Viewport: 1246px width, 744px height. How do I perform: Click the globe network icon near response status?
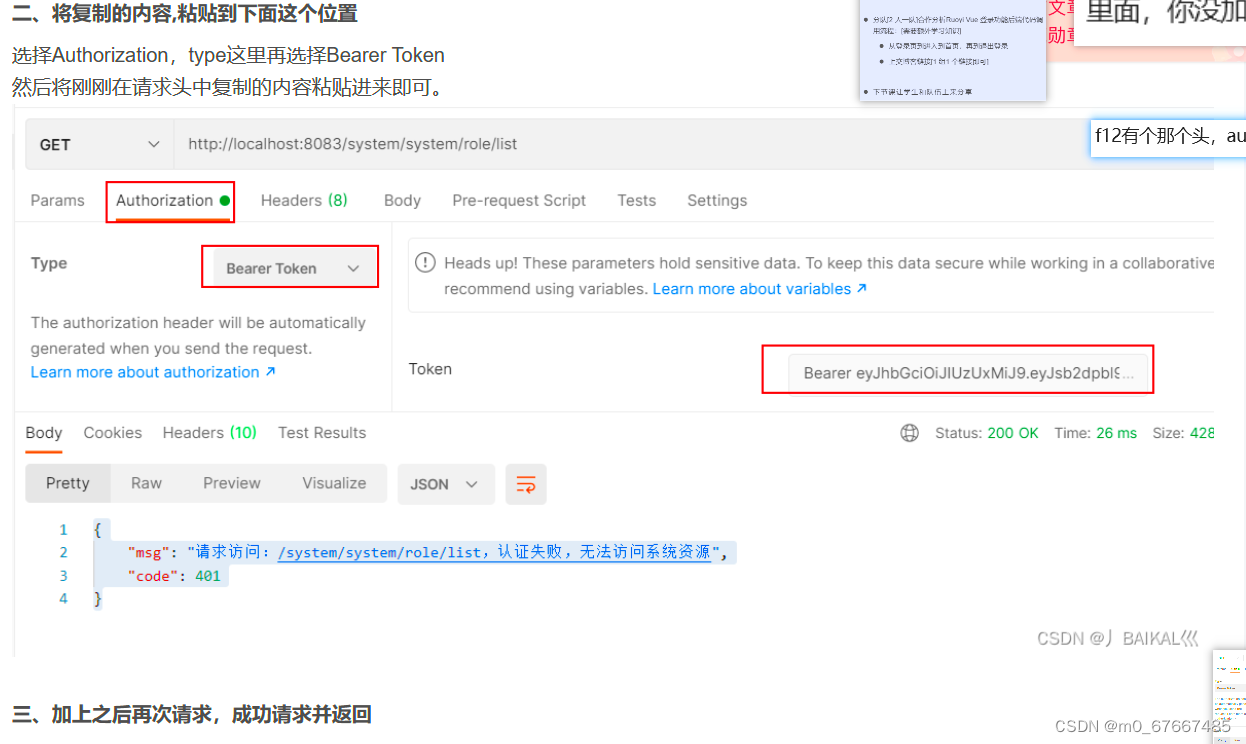(x=909, y=432)
